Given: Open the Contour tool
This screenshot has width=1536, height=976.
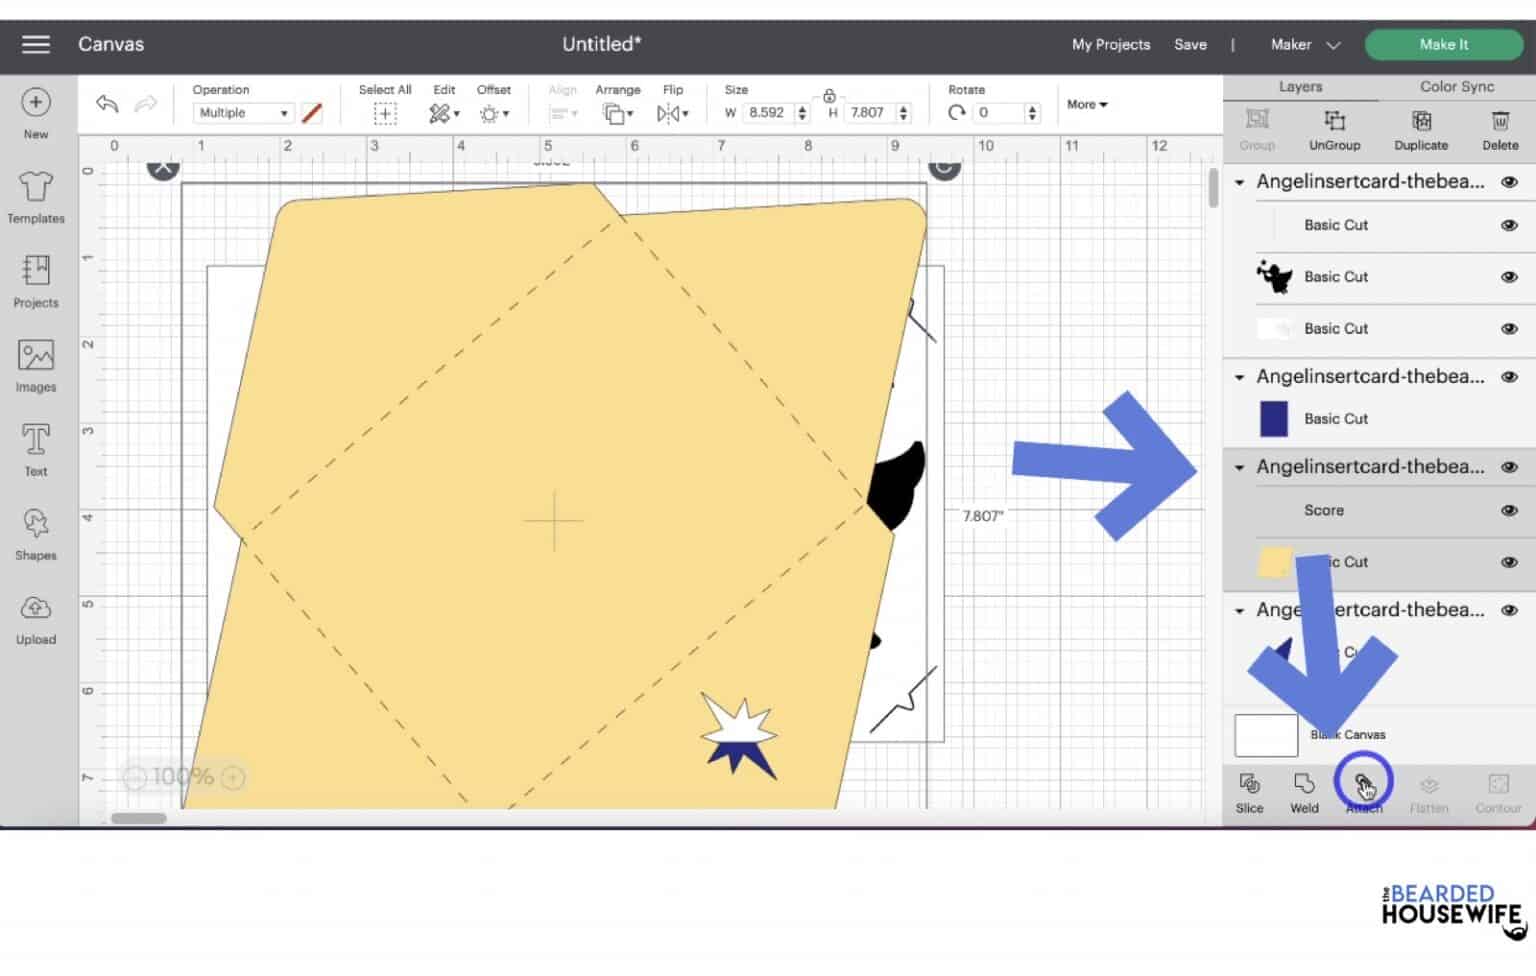Looking at the screenshot, I should (1498, 791).
